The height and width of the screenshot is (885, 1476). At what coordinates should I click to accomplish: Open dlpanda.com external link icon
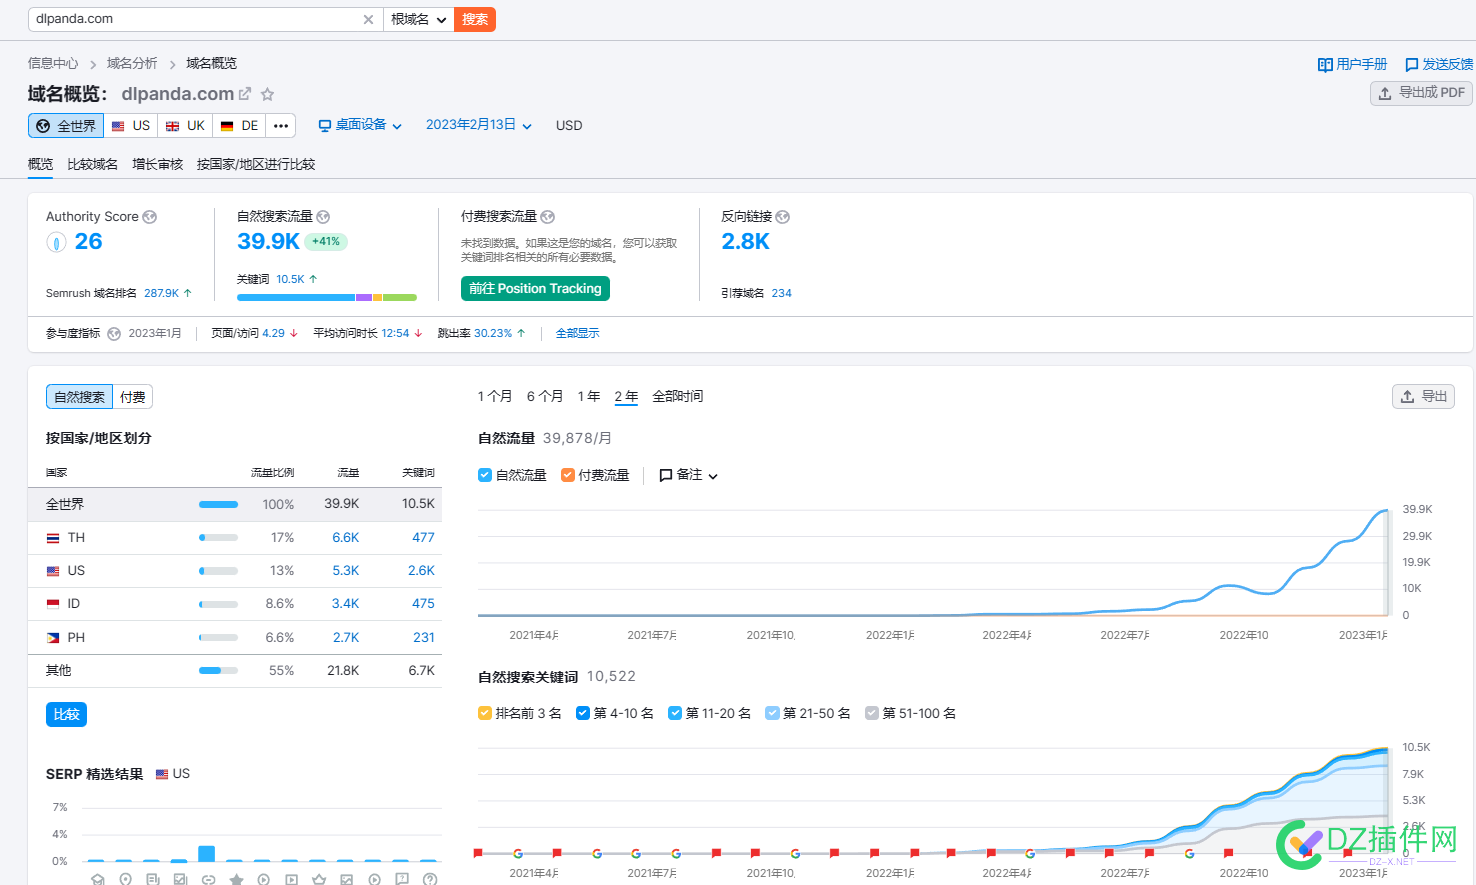point(244,93)
